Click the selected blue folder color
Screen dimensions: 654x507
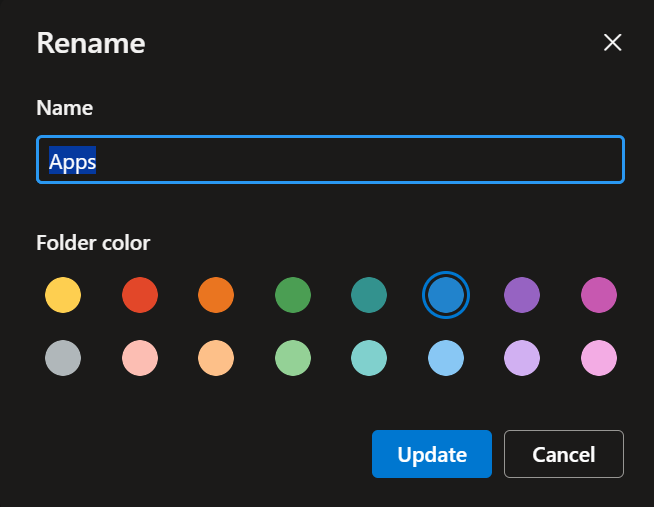tap(446, 295)
